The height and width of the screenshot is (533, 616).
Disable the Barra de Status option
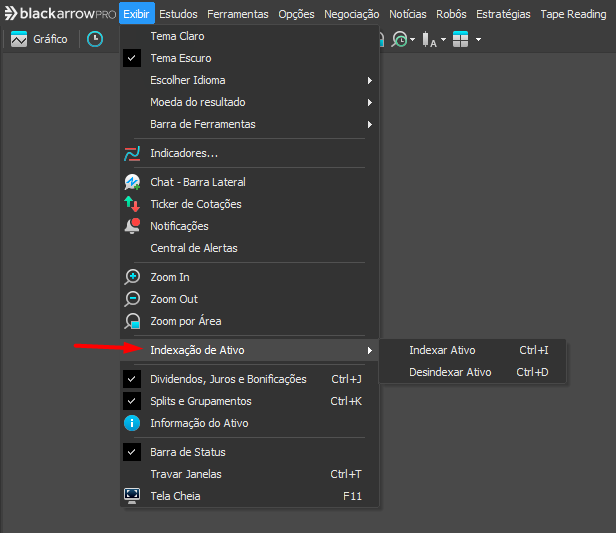(132, 452)
